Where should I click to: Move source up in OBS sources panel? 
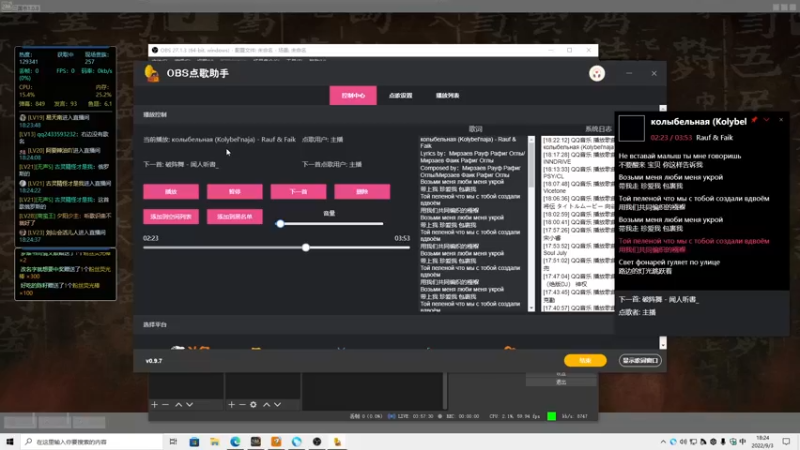[x=266, y=405]
